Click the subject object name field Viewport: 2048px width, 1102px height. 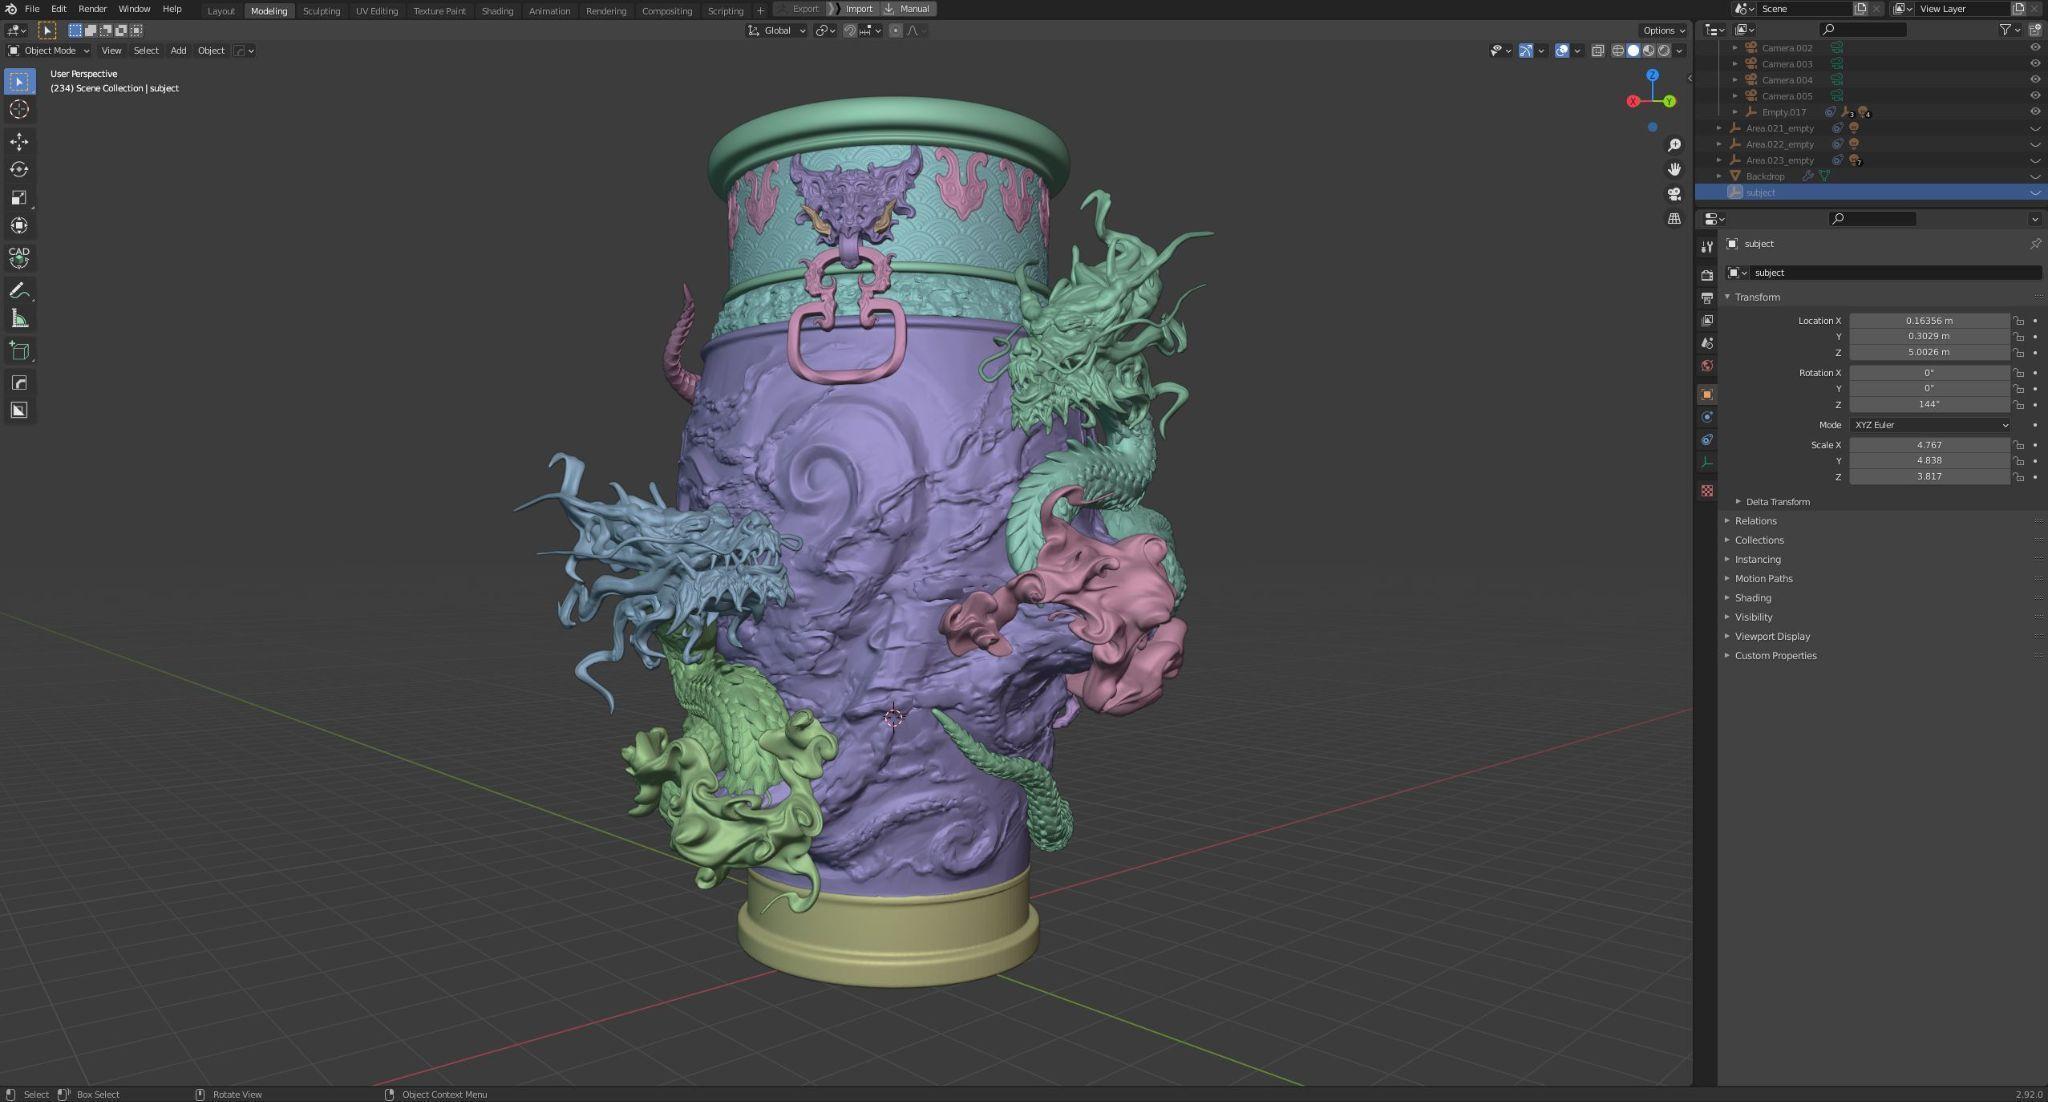pyautogui.click(x=1893, y=273)
